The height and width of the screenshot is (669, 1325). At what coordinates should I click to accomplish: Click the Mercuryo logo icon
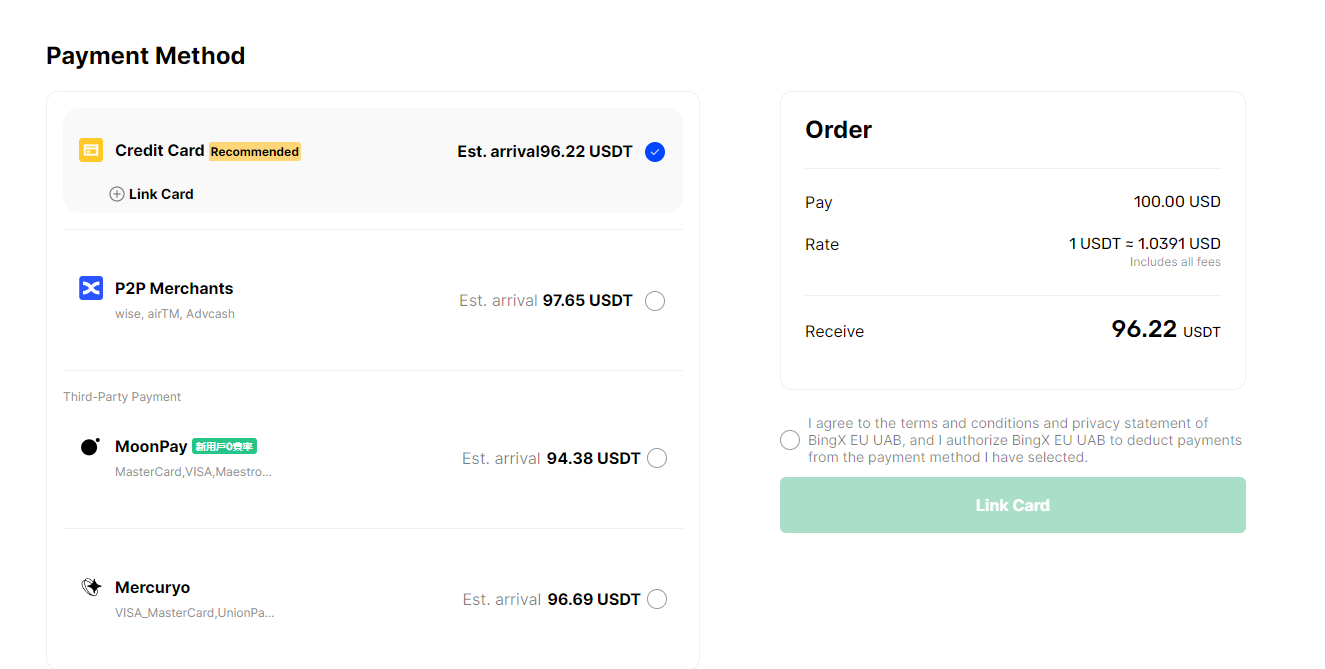(x=91, y=587)
